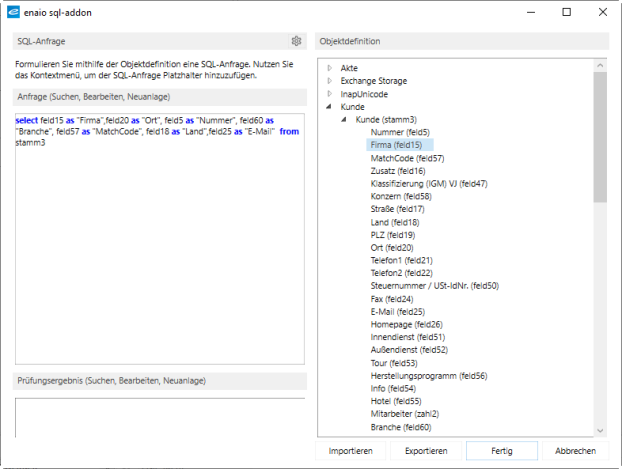Choose MatchCode (feld57) entry
The width and height of the screenshot is (622, 469).
click(407, 158)
